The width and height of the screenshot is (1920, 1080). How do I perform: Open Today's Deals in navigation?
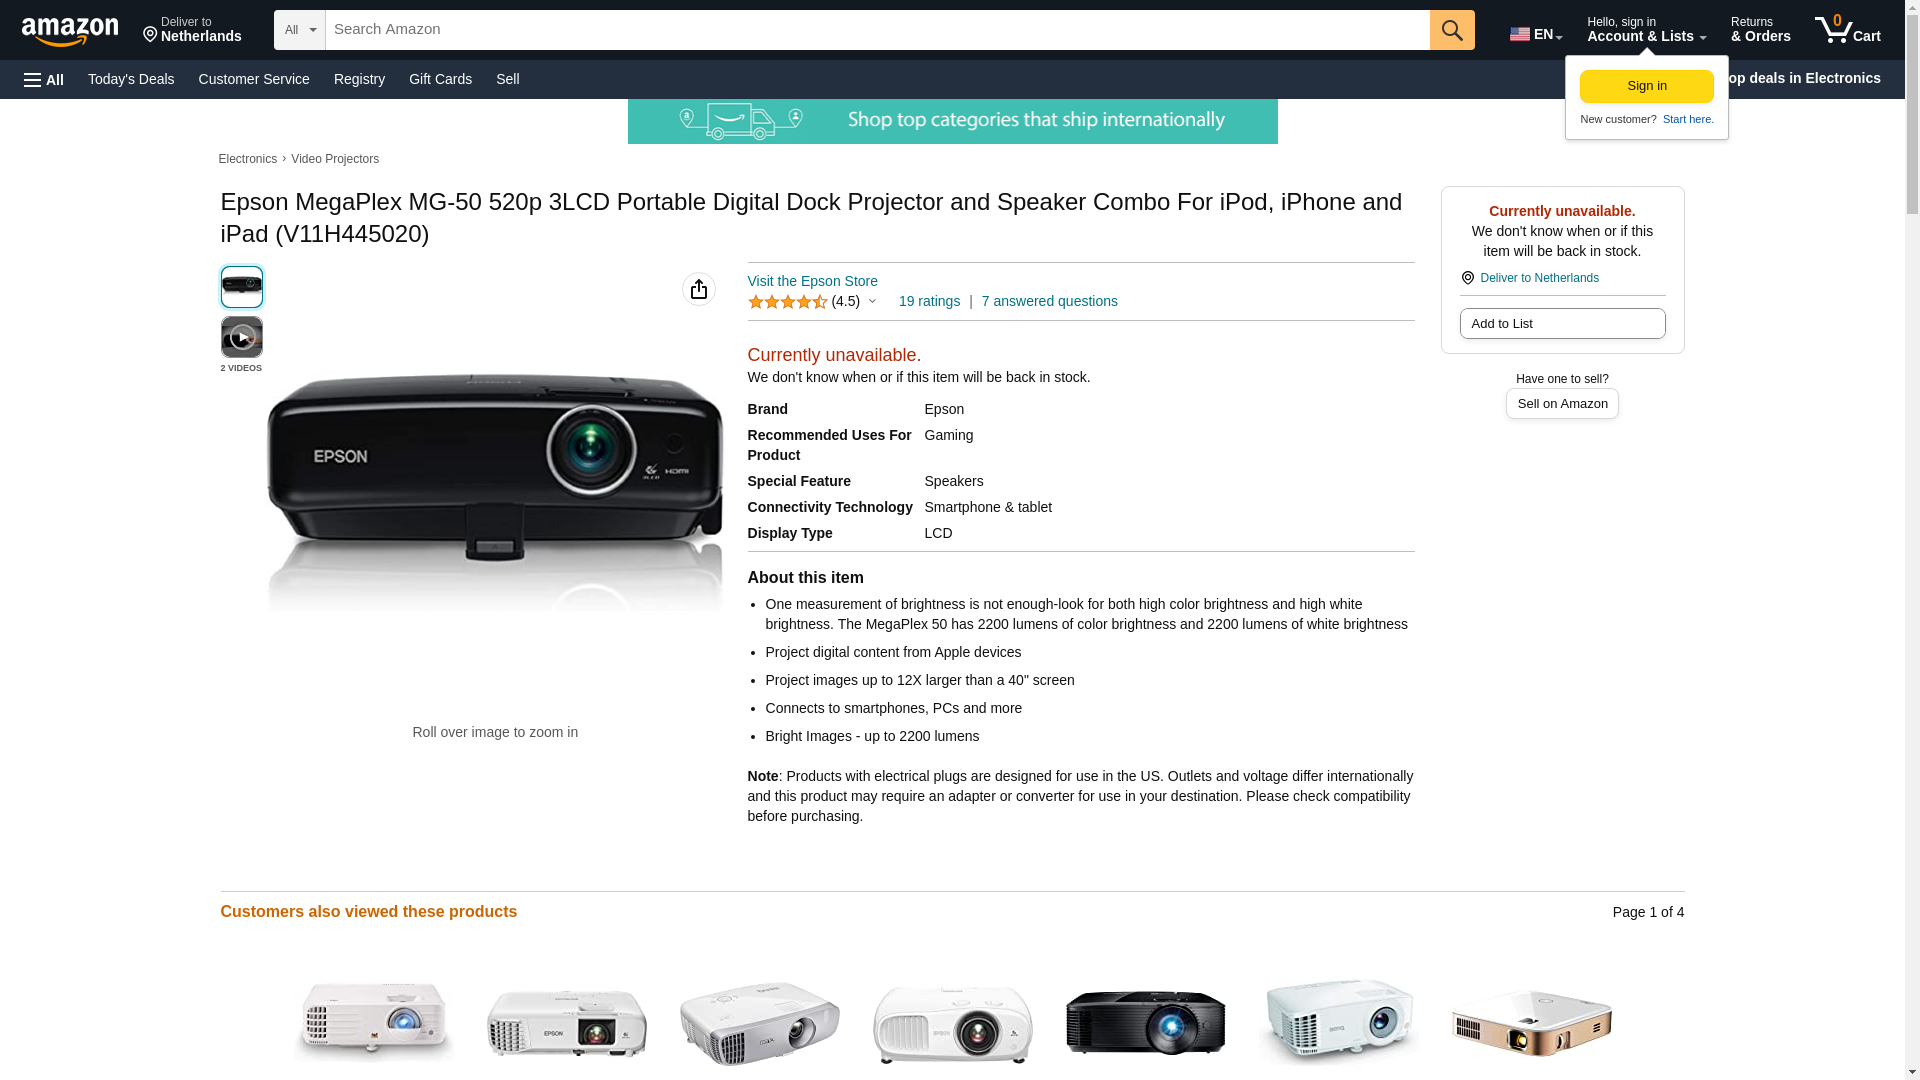(x=131, y=79)
